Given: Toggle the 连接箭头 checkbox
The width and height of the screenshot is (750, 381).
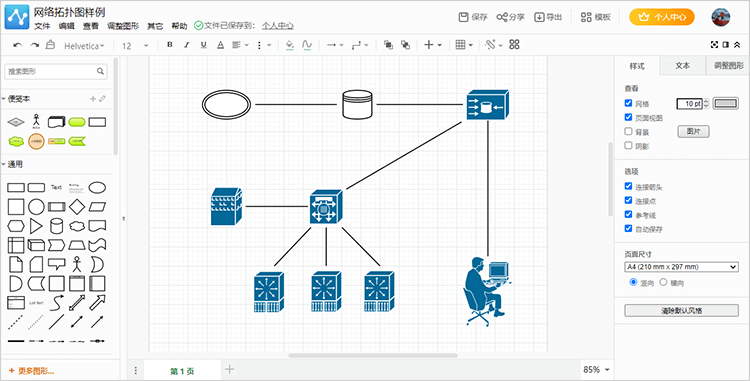Looking at the screenshot, I should (x=629, y=186).
